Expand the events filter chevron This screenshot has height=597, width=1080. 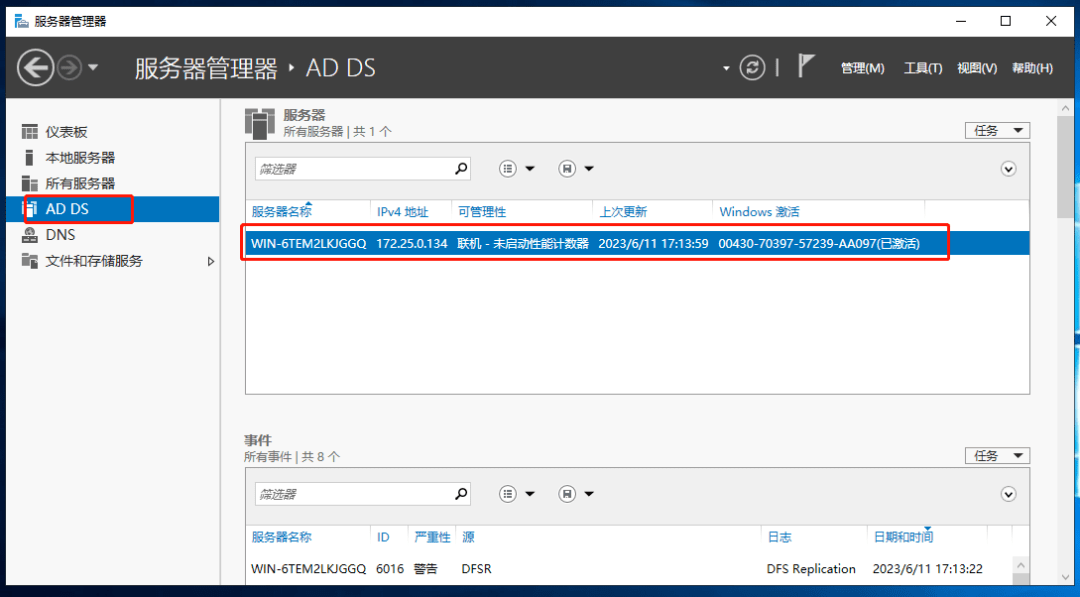point(1008,494)
